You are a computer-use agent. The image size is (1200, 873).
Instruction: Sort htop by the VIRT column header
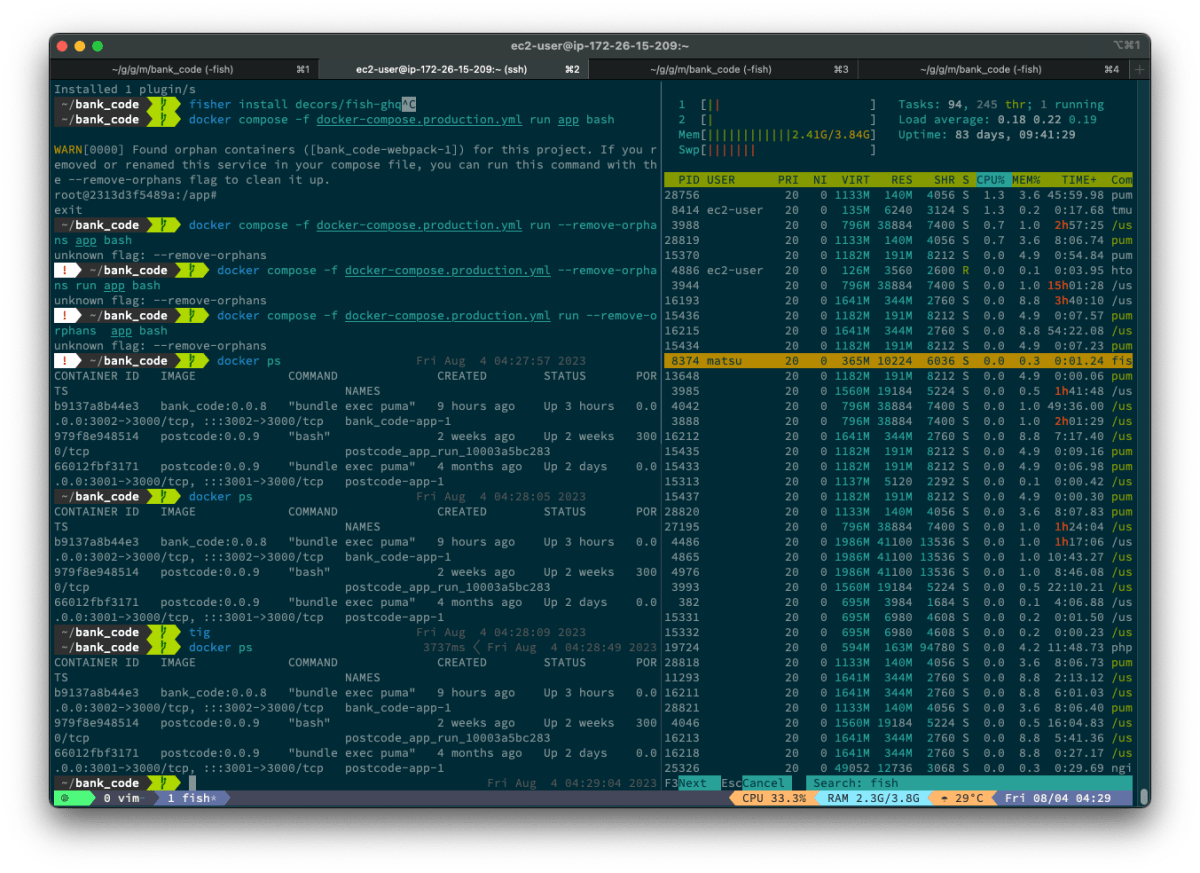pyautogui.click(x=857, y=180)
